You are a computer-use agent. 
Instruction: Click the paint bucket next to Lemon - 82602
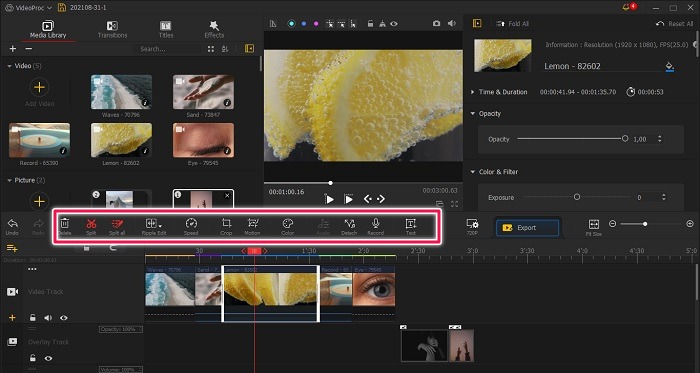point(669,66)
